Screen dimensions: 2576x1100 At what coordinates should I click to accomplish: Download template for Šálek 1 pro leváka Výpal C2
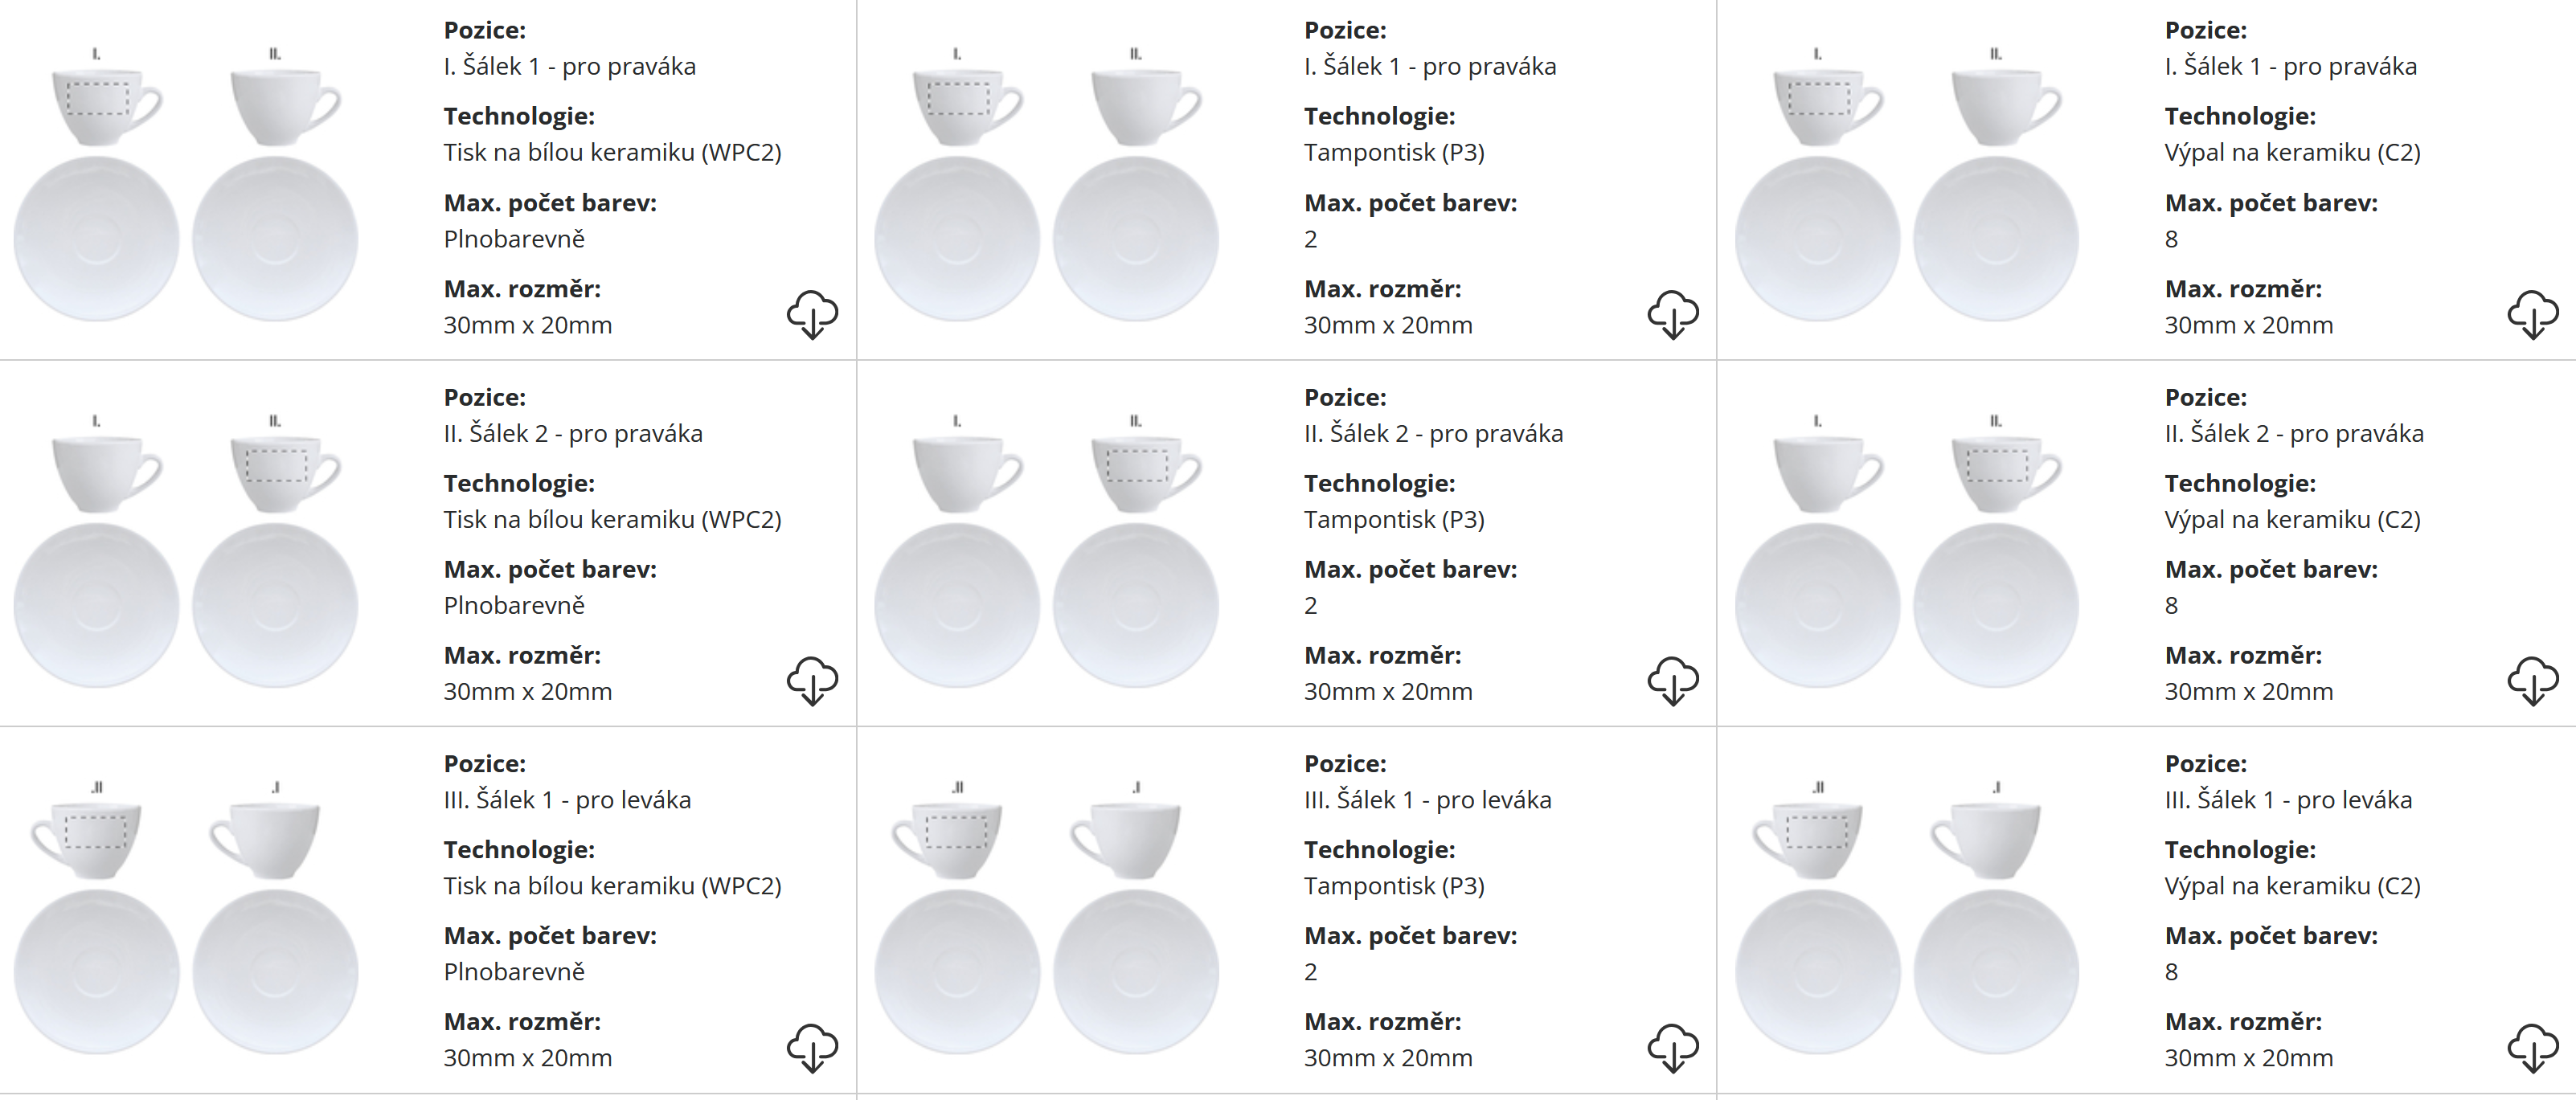click(2532, 1048)
